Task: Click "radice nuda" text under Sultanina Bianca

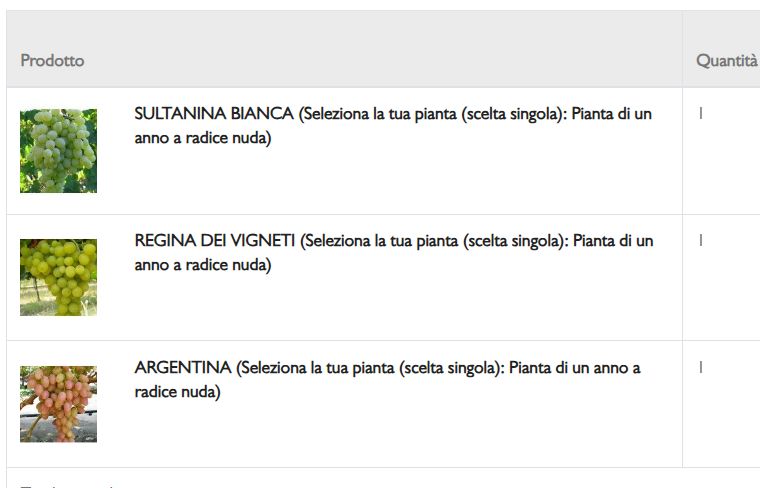Action: [x=228, y=138]
